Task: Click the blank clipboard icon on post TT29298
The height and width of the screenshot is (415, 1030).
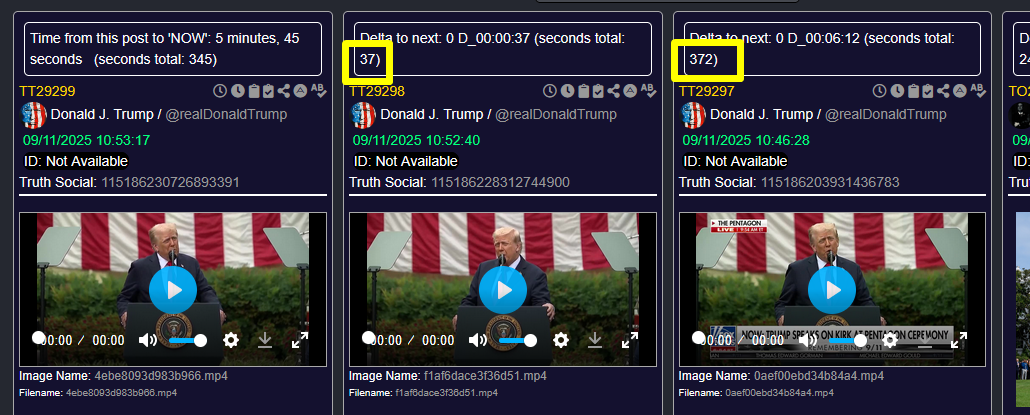Action: (583, 91)
